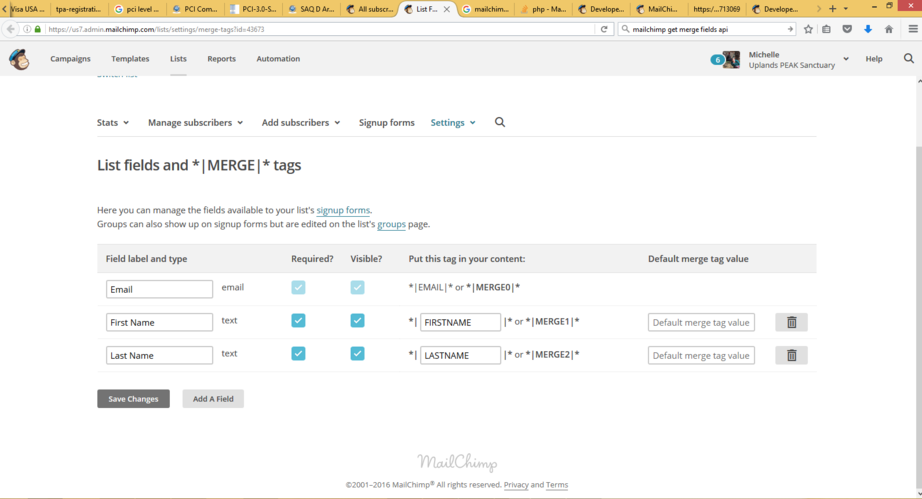Image resolution: width=922 pixels, height=499 pixels.
Task: Go to Lists in the top navigation
Action: pos(178,59)
